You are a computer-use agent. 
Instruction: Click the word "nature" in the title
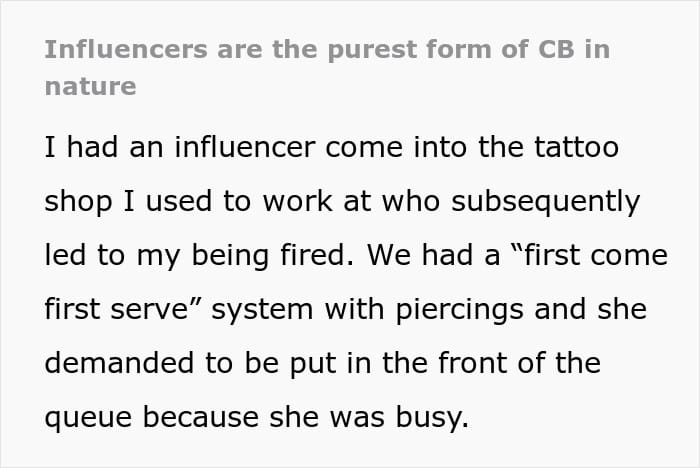pyautogui.click(x=90, y=86)
